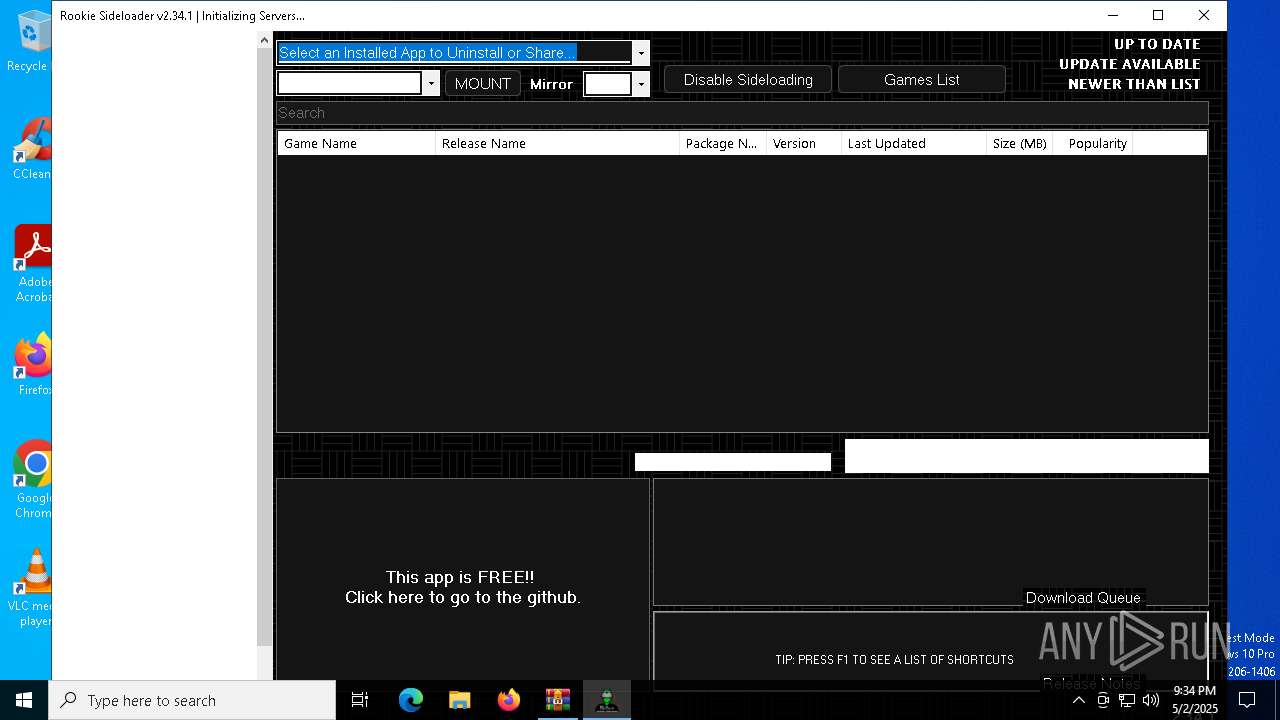Viewport: 1280px width, 720px height.
Task: Open the github link 'This app is FREE'
Action: (x=462, y=587)
